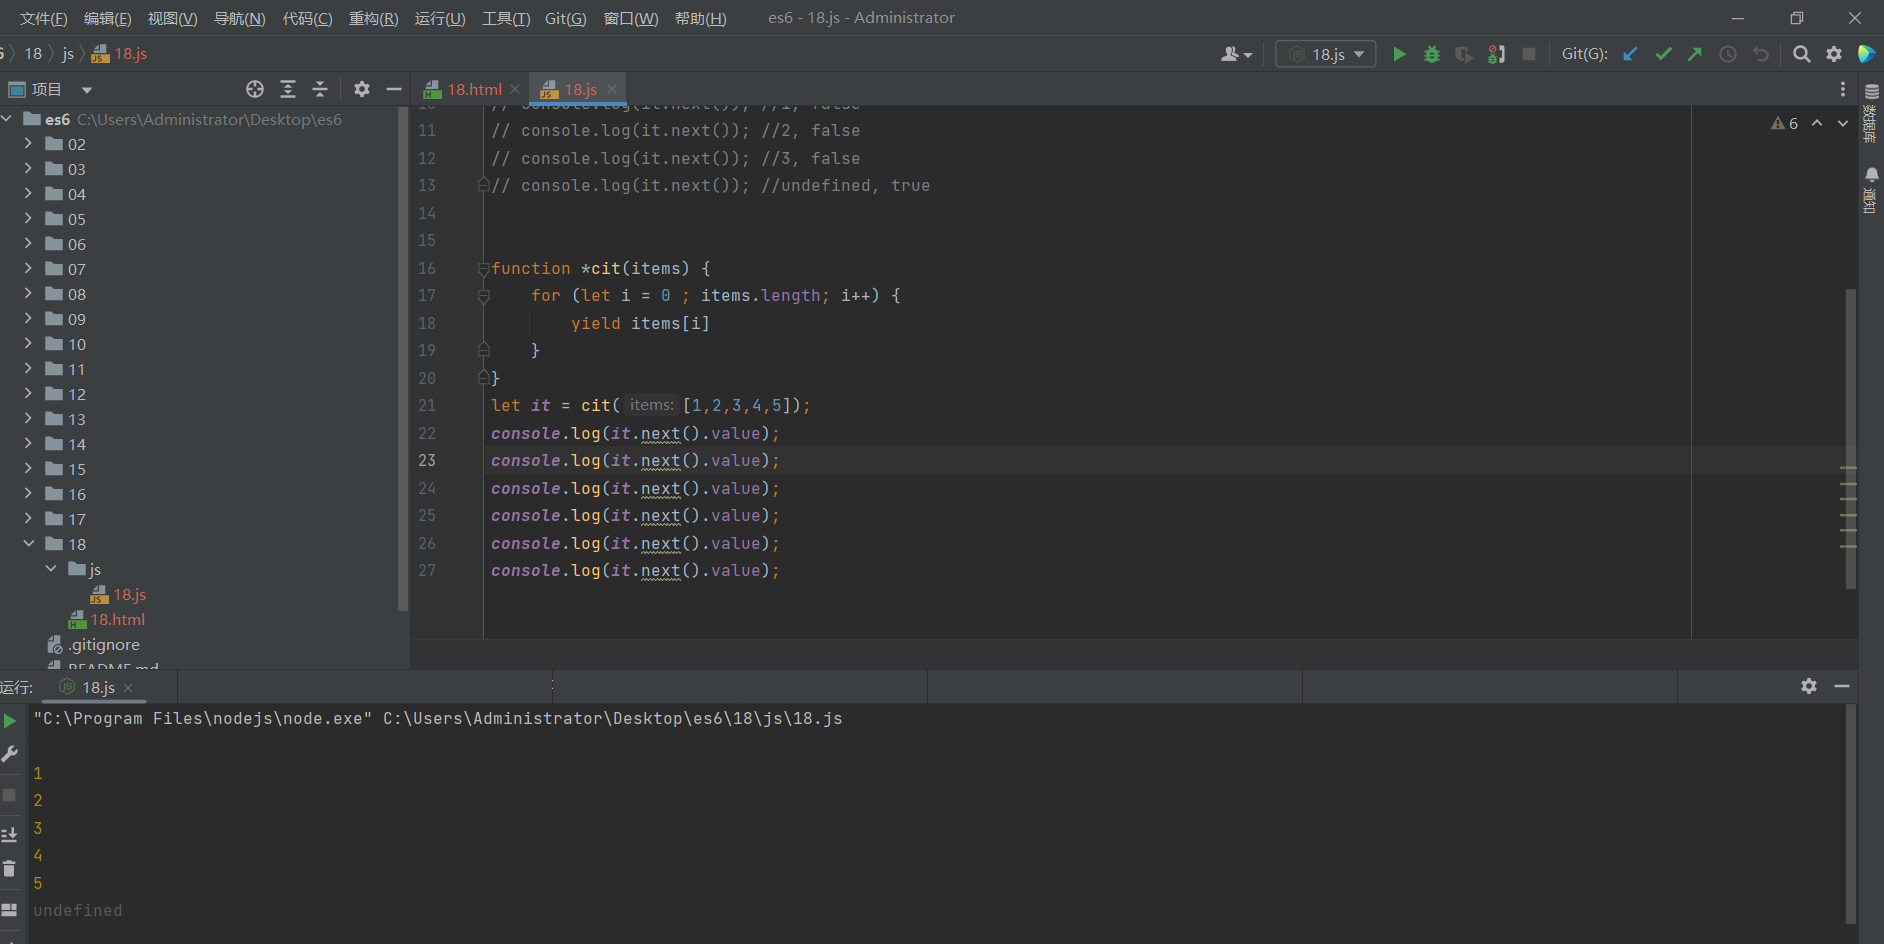
Task: Fold the cit function at line 16
Action: [484, 268]
